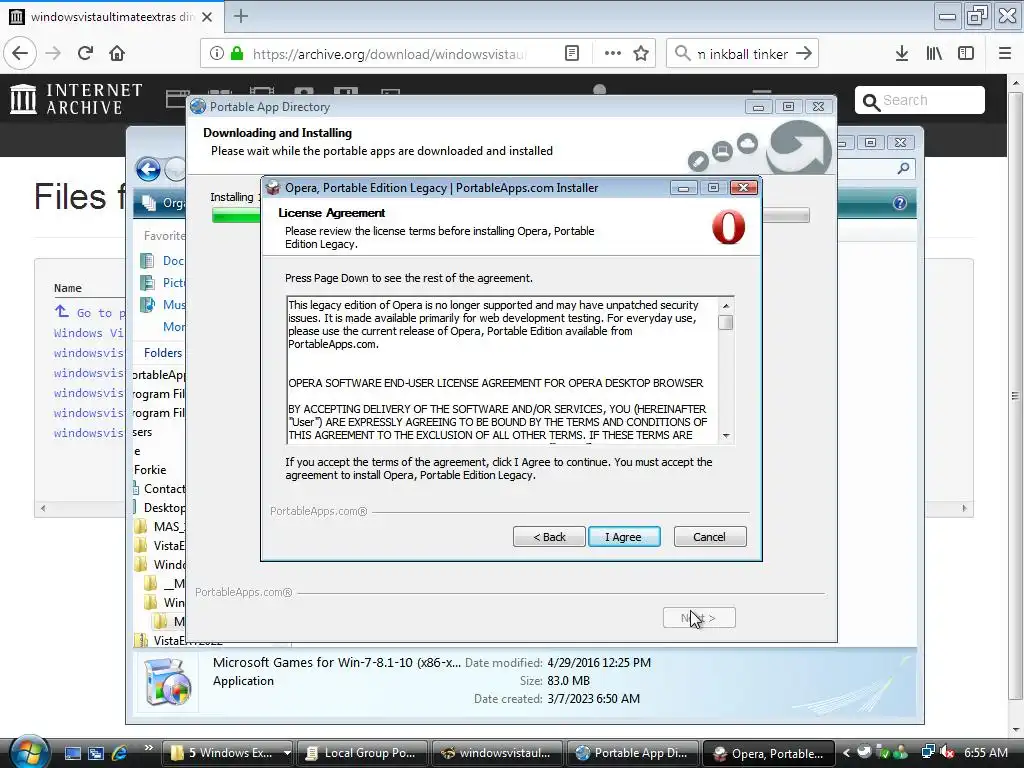Open the Organize menu in Explorer

[x=165, y=203]
